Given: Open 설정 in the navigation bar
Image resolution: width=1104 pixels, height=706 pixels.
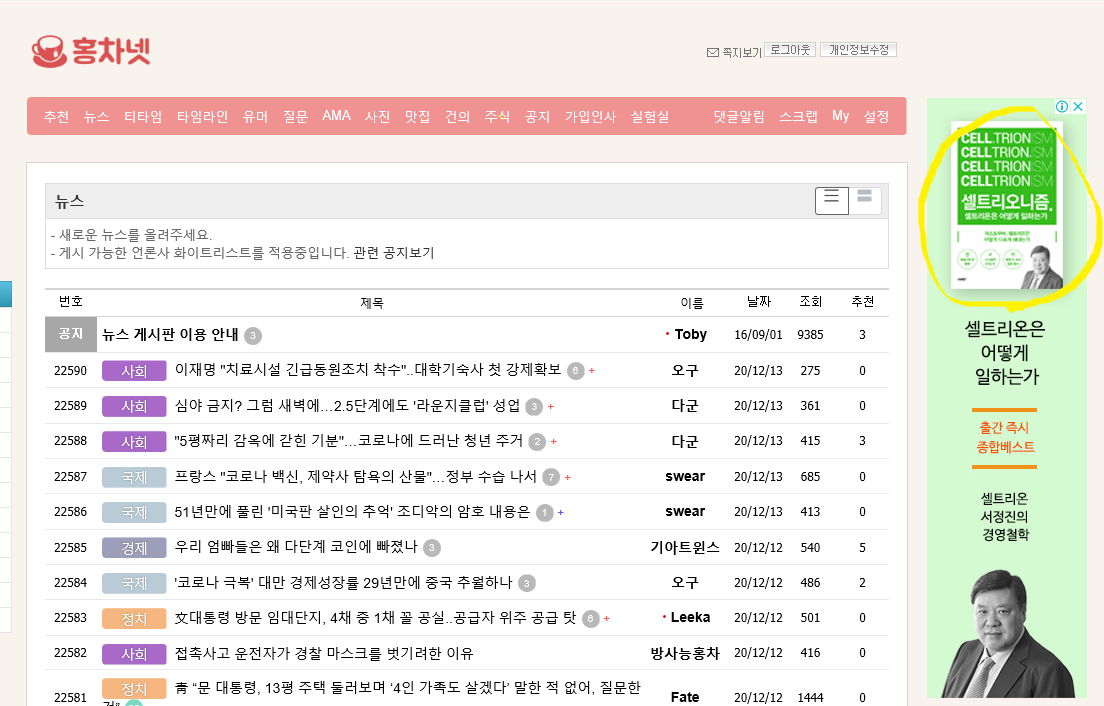Looking at the screenshot, I should click(x=876, y=116).
